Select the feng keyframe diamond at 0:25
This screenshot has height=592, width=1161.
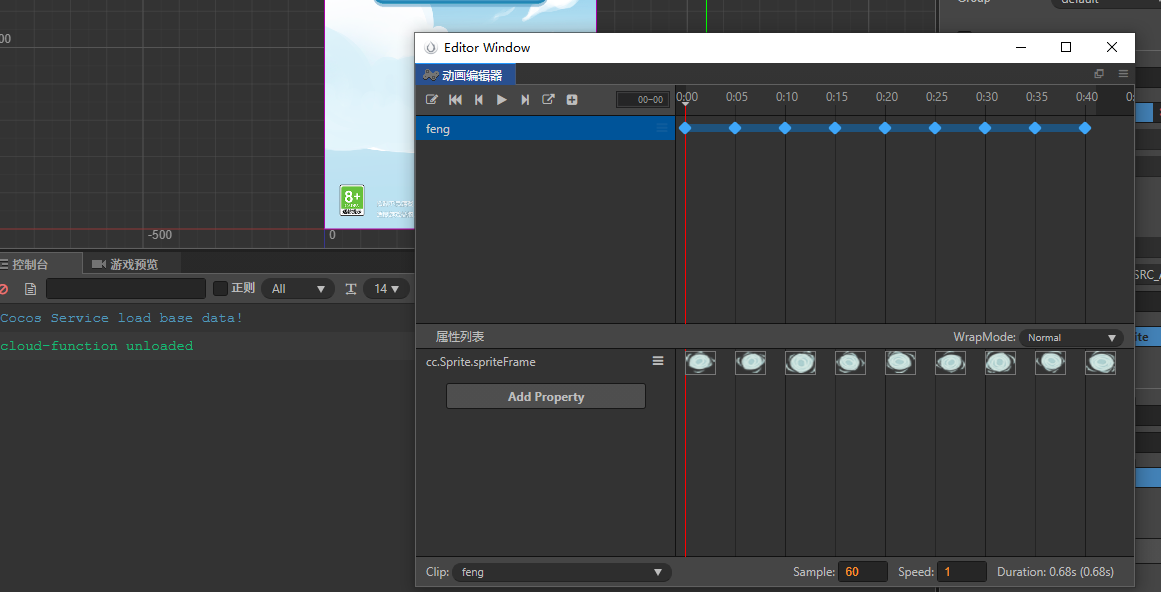pos(935,128)
